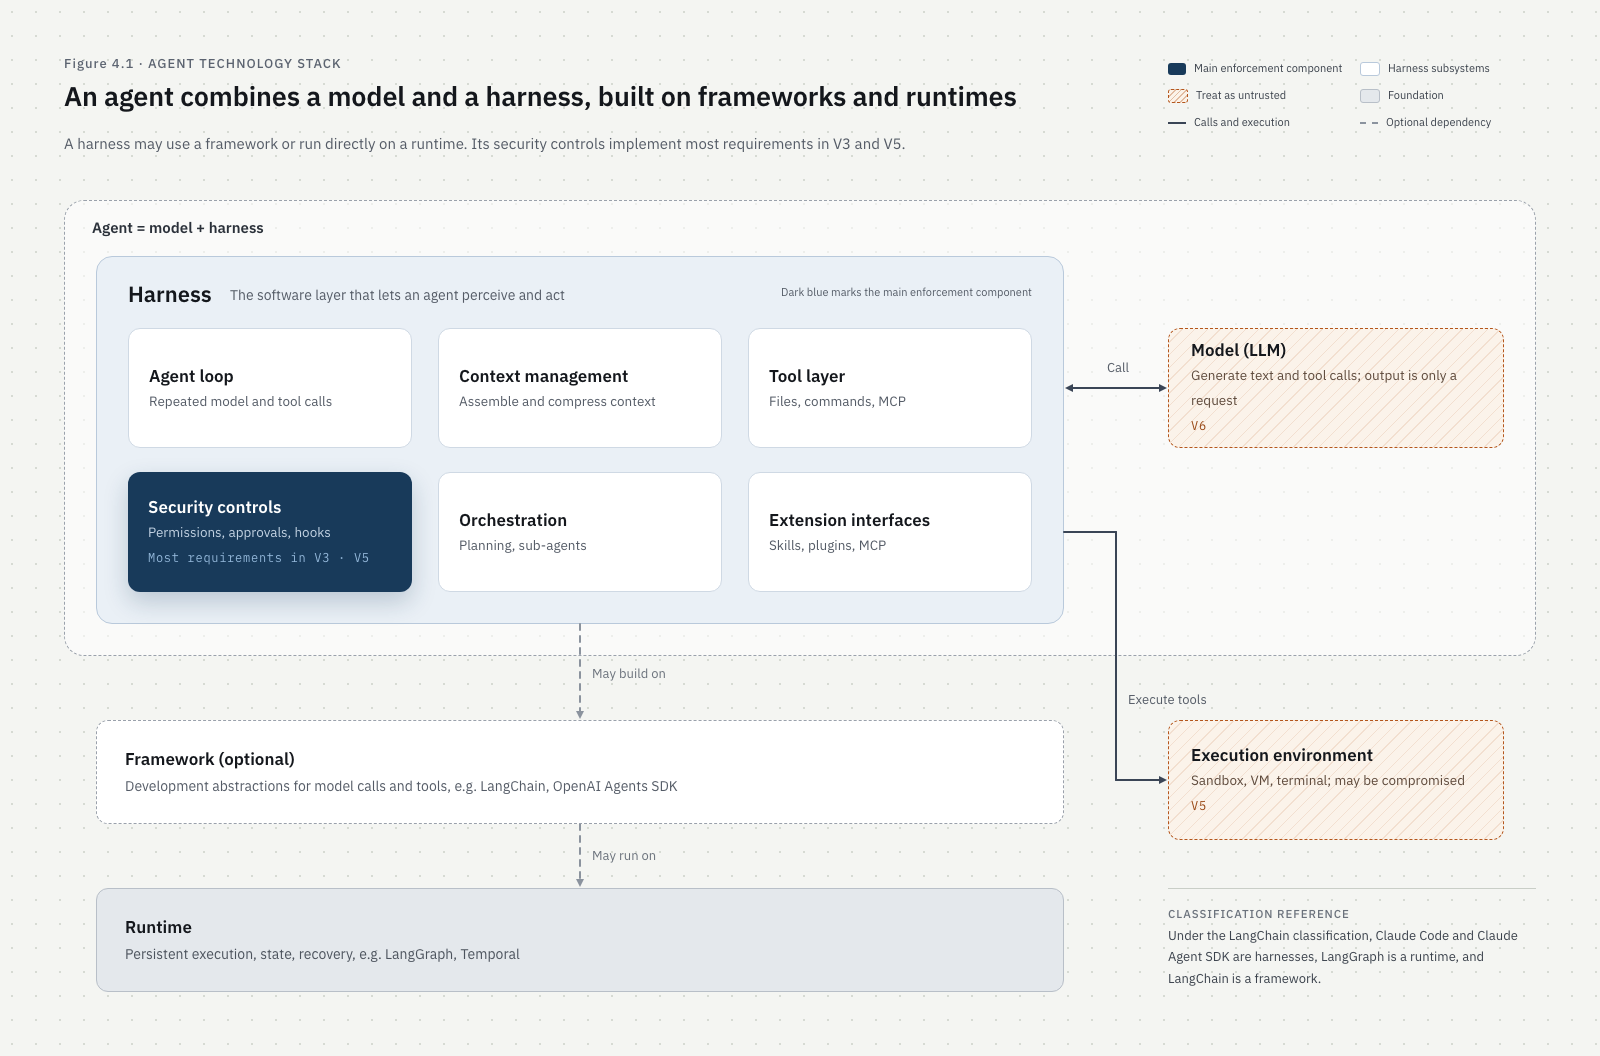Click the gray Foundation legend swatch
The width and height of the screenshot is (1600, 1056).
pos(1370,96)
